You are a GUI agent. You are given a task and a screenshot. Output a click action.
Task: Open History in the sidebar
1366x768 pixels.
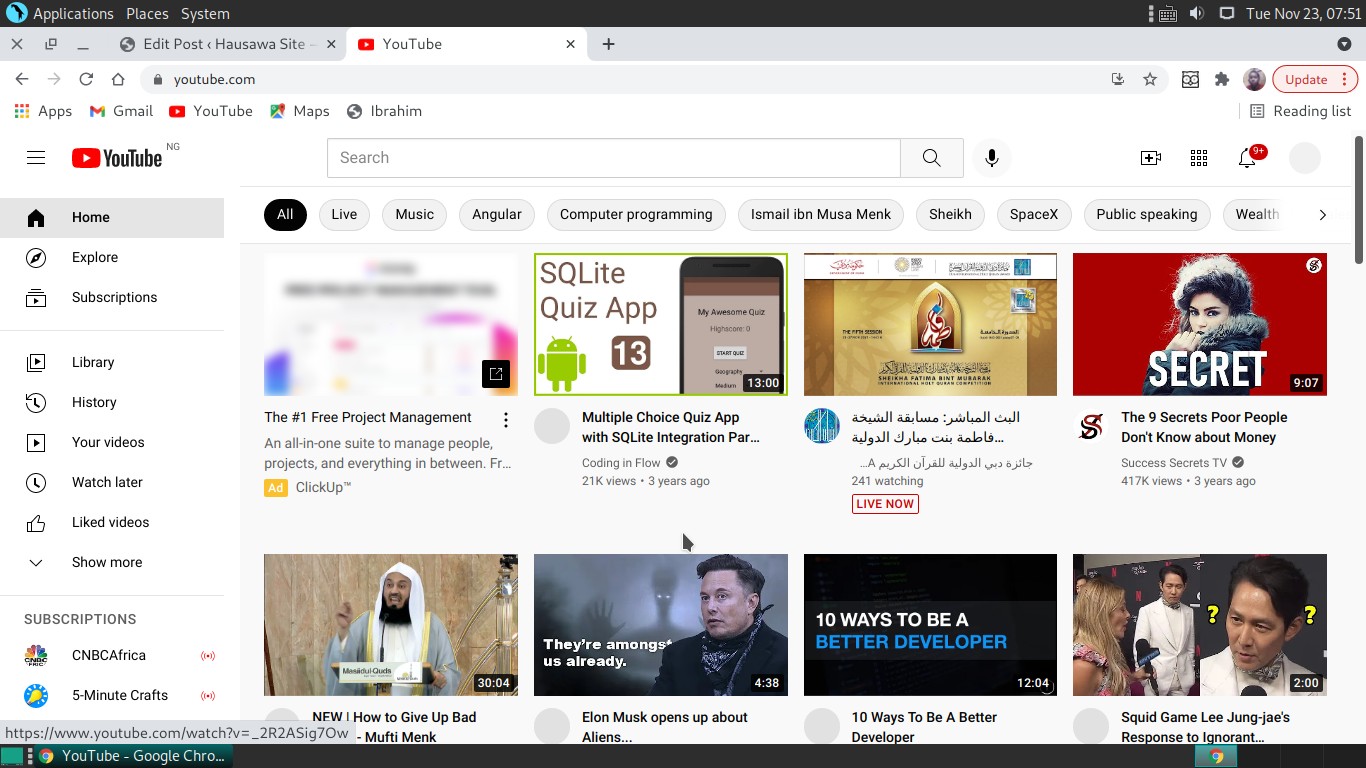pos(112,402)
